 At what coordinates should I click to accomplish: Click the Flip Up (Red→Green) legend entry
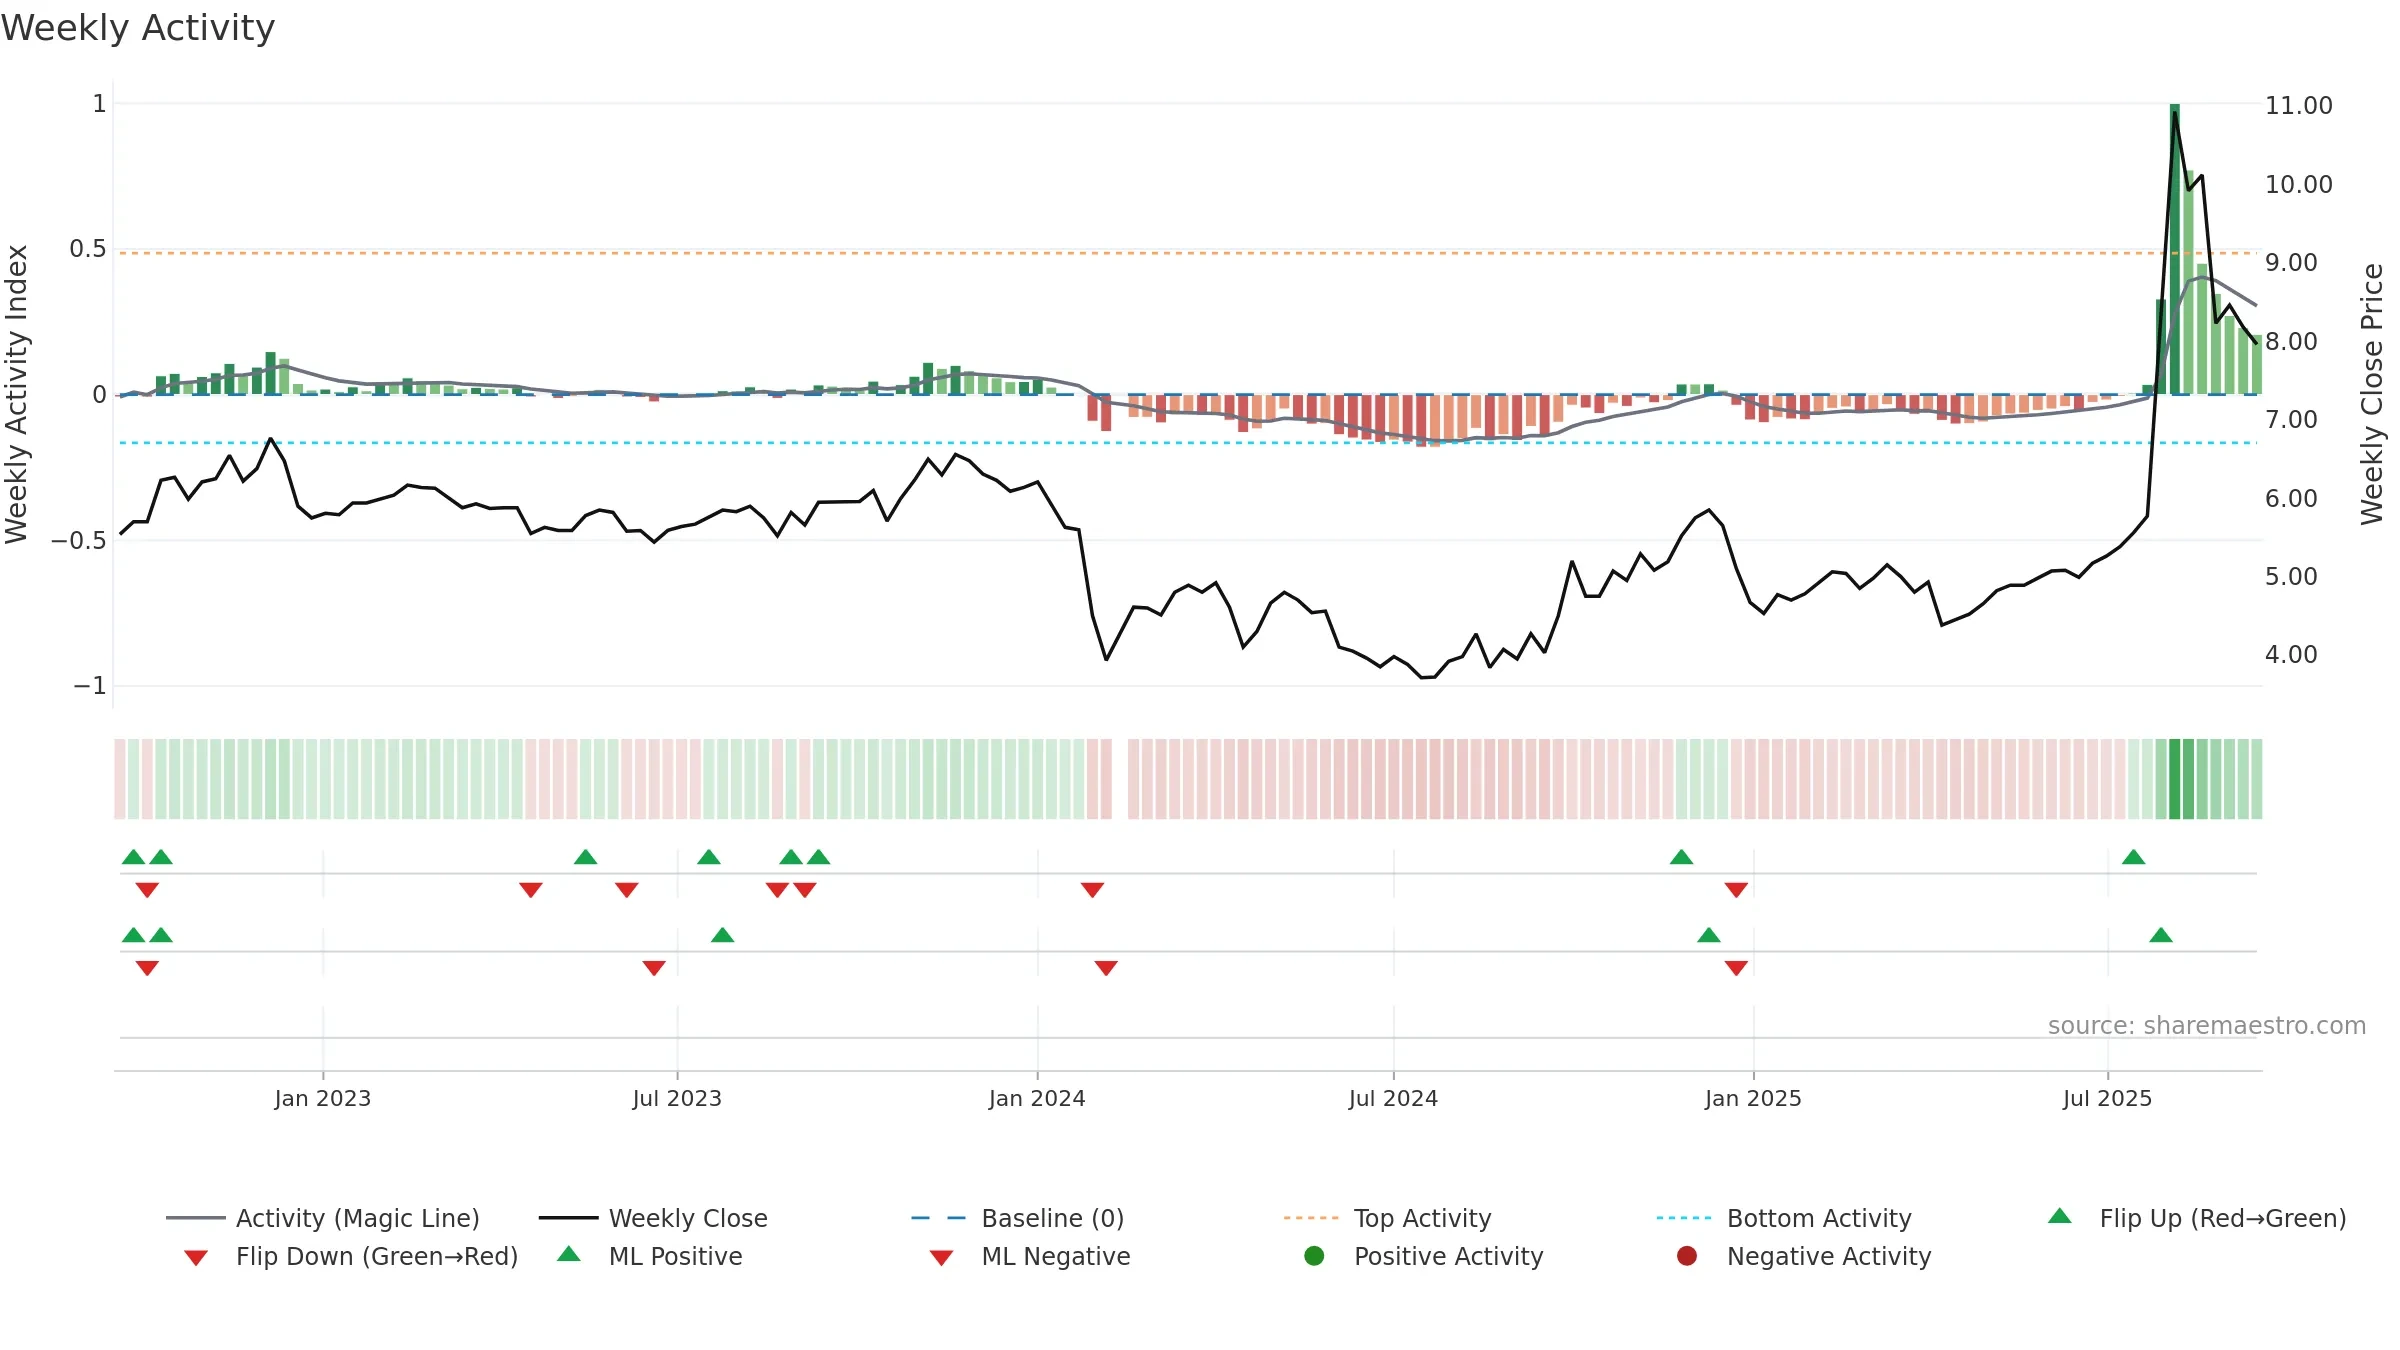[2197, 1218]
